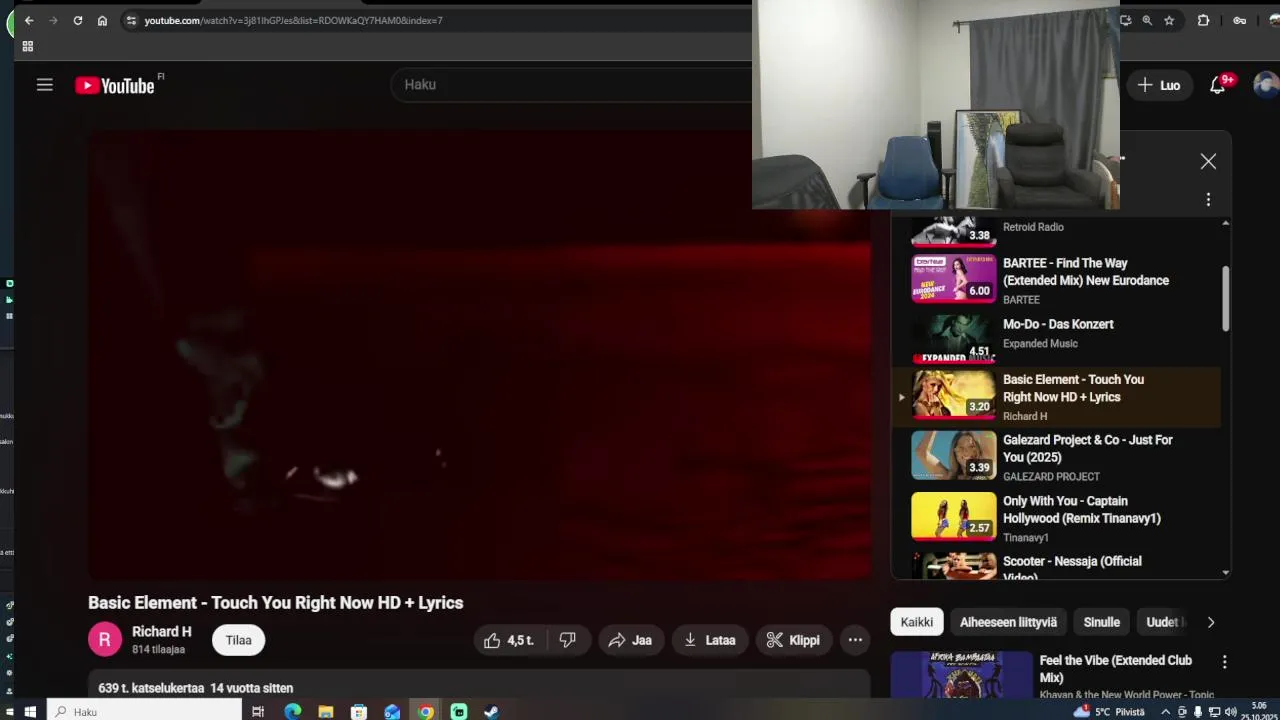Install app icon in address bar
1280x720 pixels.
coord(1126,20)
